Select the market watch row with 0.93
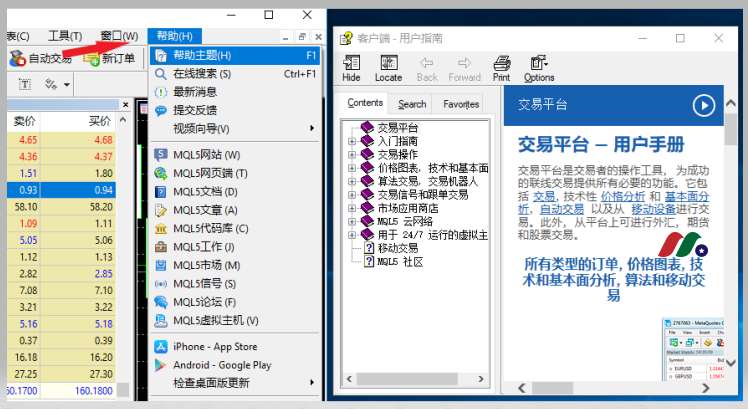Image resolution: width=748 pixels, height=409 pixels. [x=62, y=190]
